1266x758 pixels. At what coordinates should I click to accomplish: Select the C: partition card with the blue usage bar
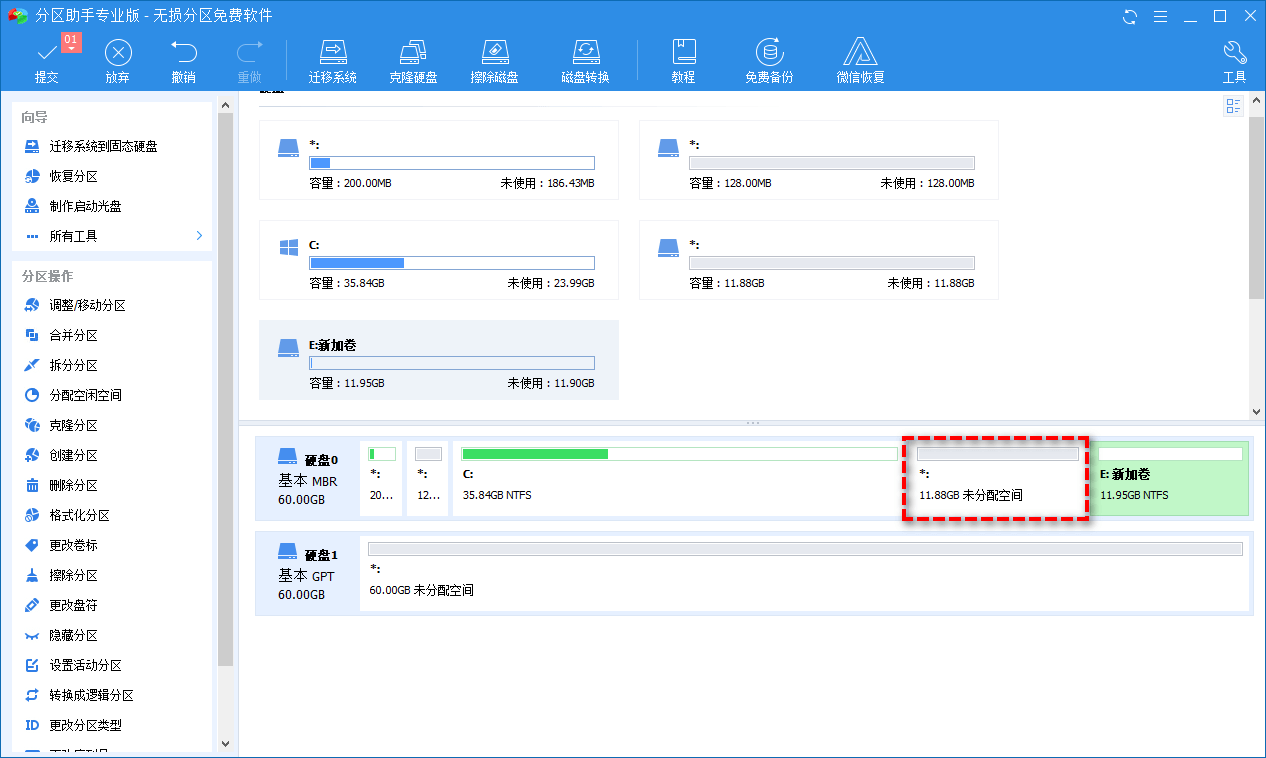[x=438, y=260]
